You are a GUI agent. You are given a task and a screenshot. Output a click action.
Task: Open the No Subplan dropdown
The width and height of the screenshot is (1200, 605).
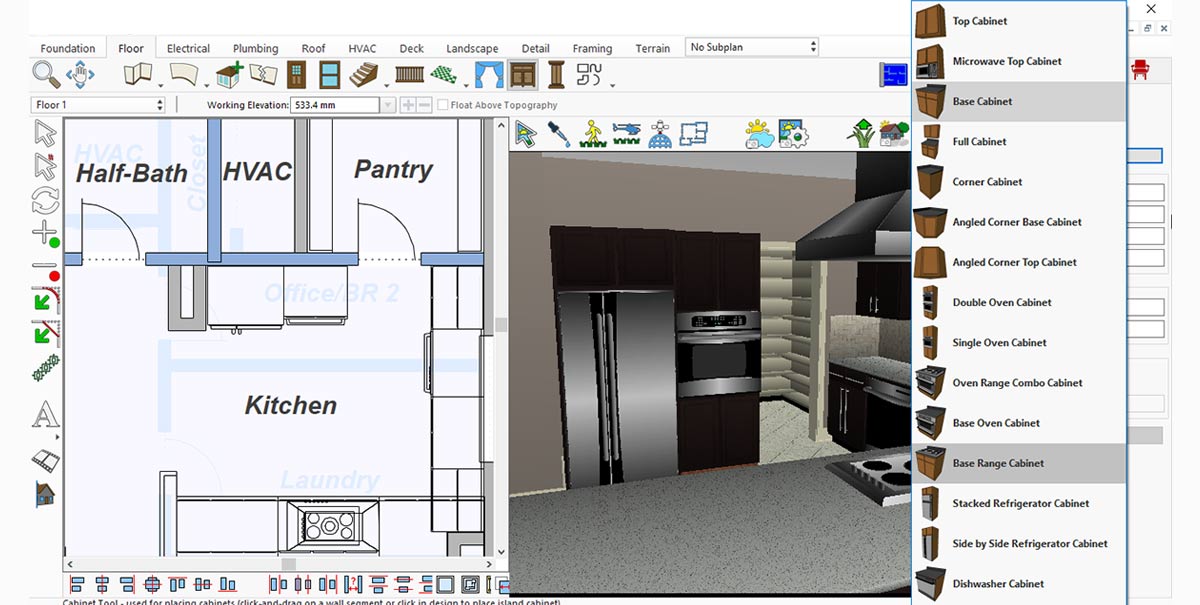coord(752,47)
